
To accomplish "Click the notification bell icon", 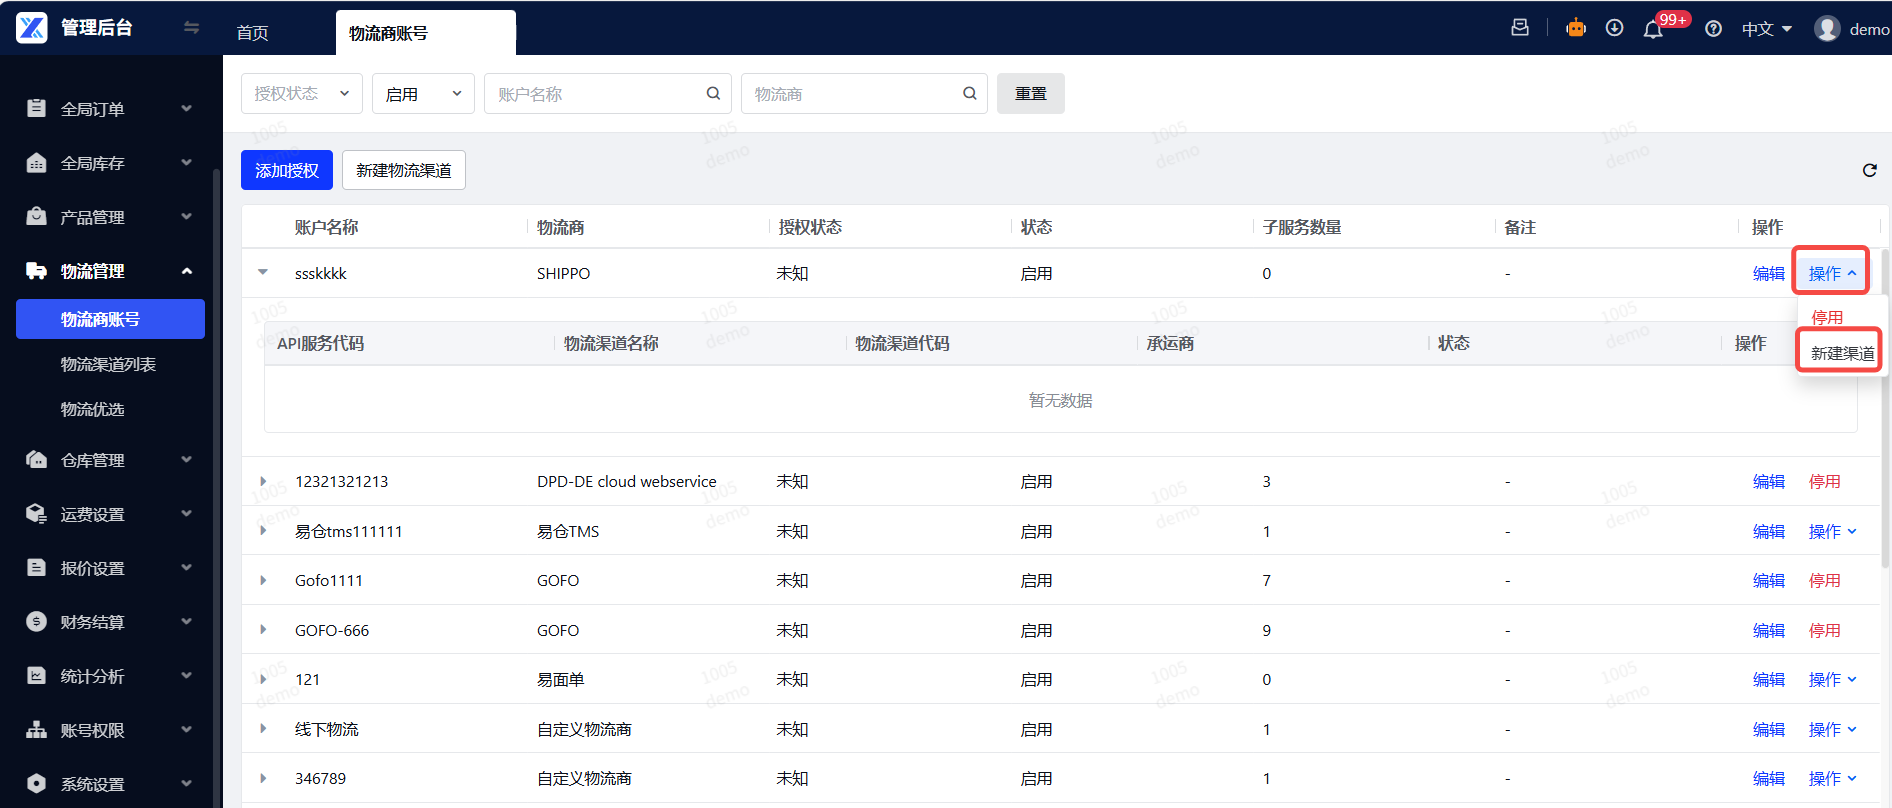I will (x=1653, y=29).
